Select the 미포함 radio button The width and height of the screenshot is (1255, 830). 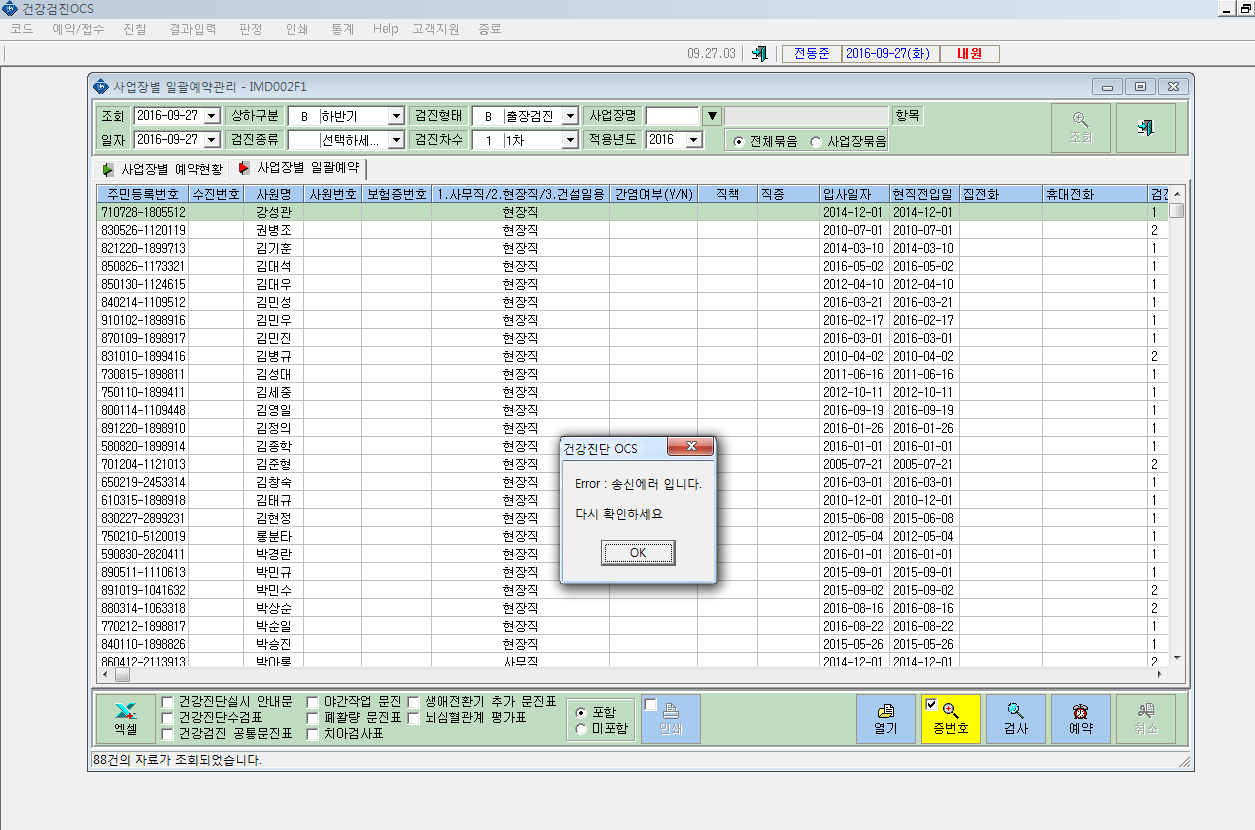581,729
